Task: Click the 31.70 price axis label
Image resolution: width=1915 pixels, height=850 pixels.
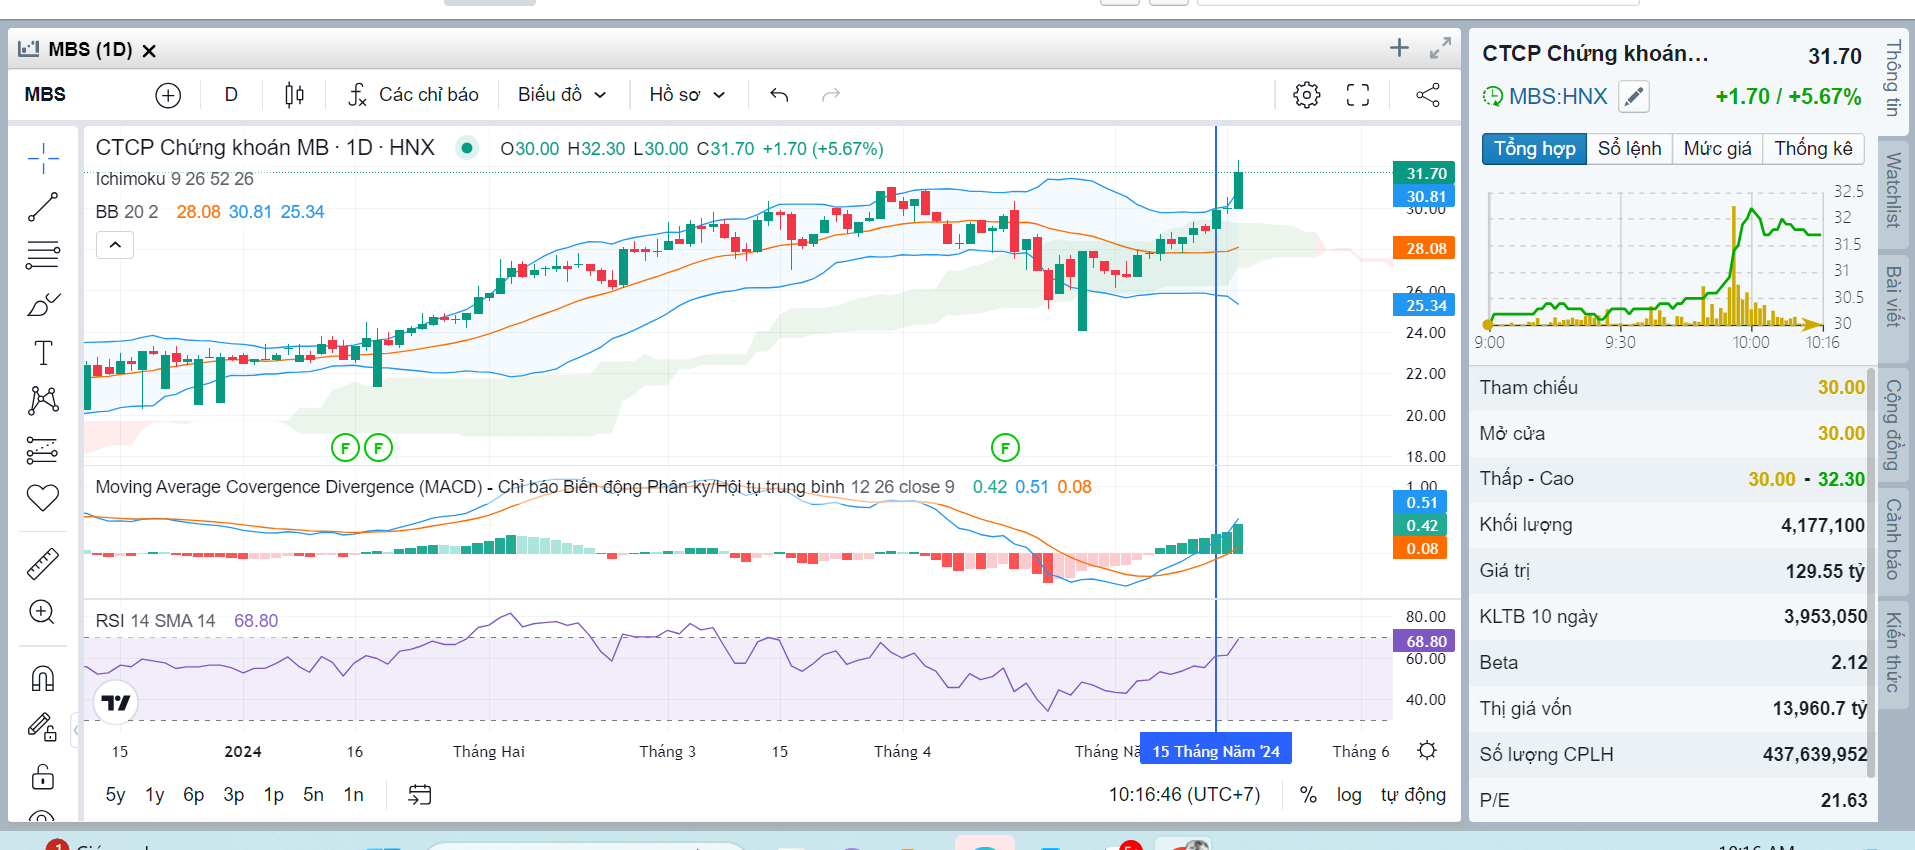Action: (1425, 173)
